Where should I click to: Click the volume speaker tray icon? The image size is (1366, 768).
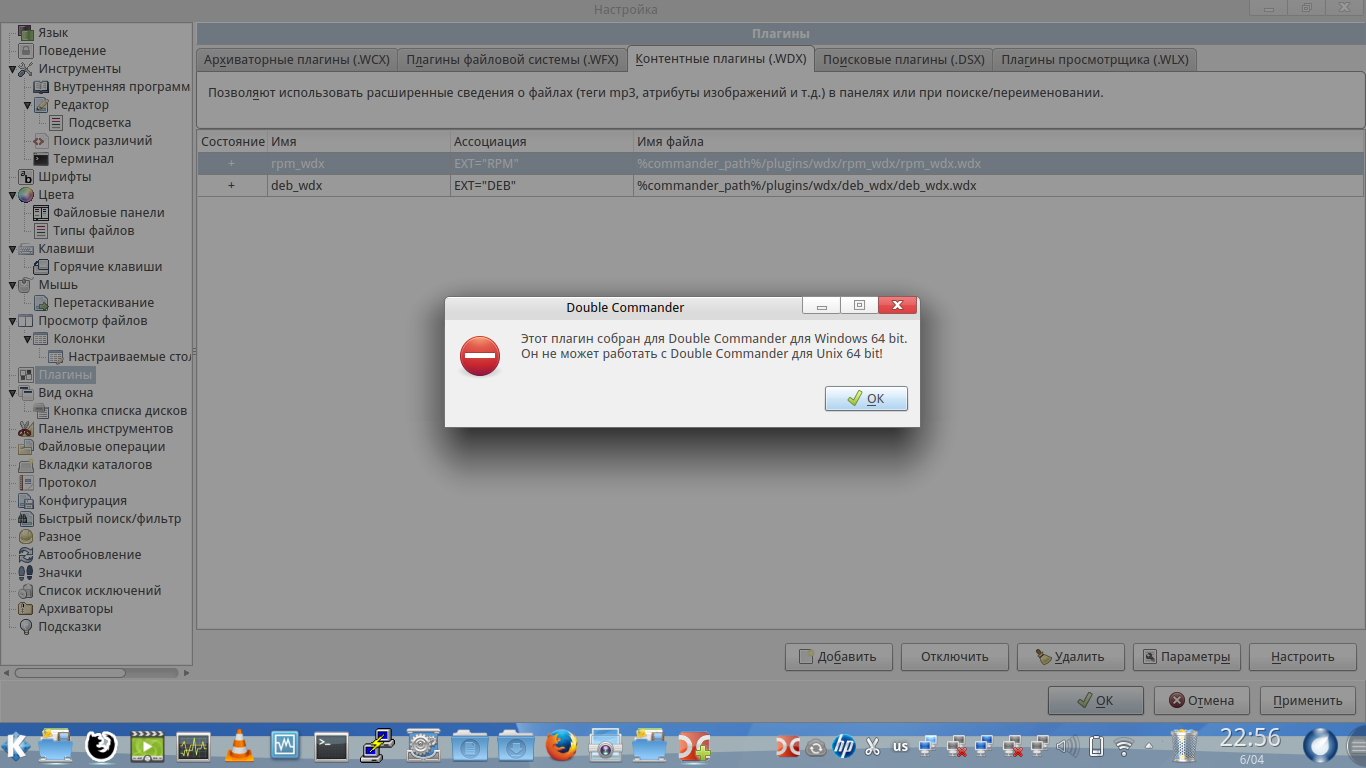1068,746
